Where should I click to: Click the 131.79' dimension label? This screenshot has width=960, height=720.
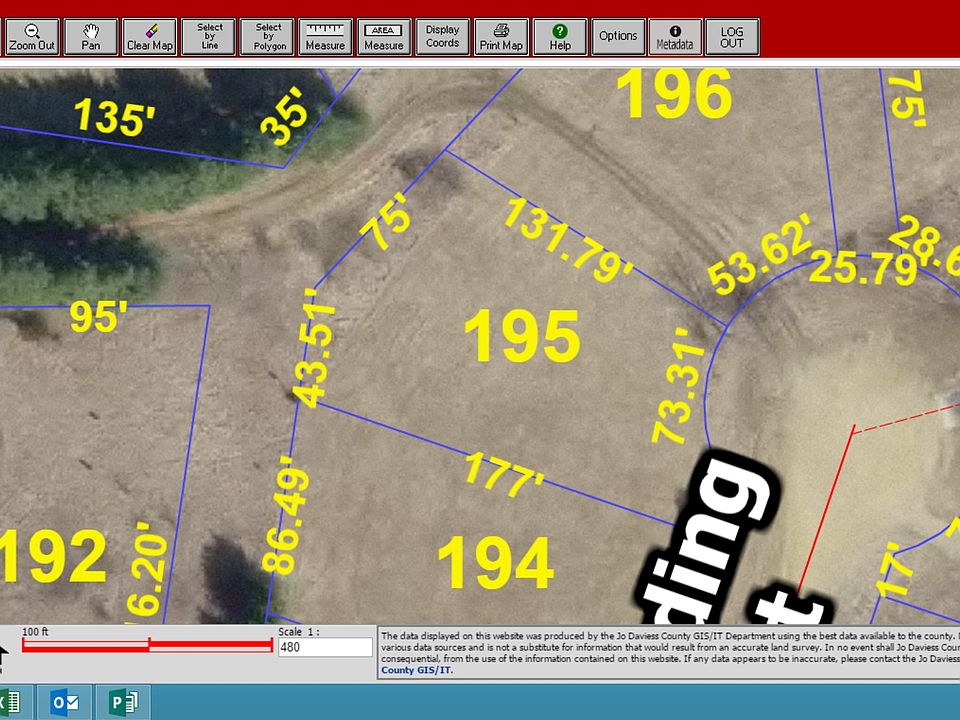tap(569, 241)
